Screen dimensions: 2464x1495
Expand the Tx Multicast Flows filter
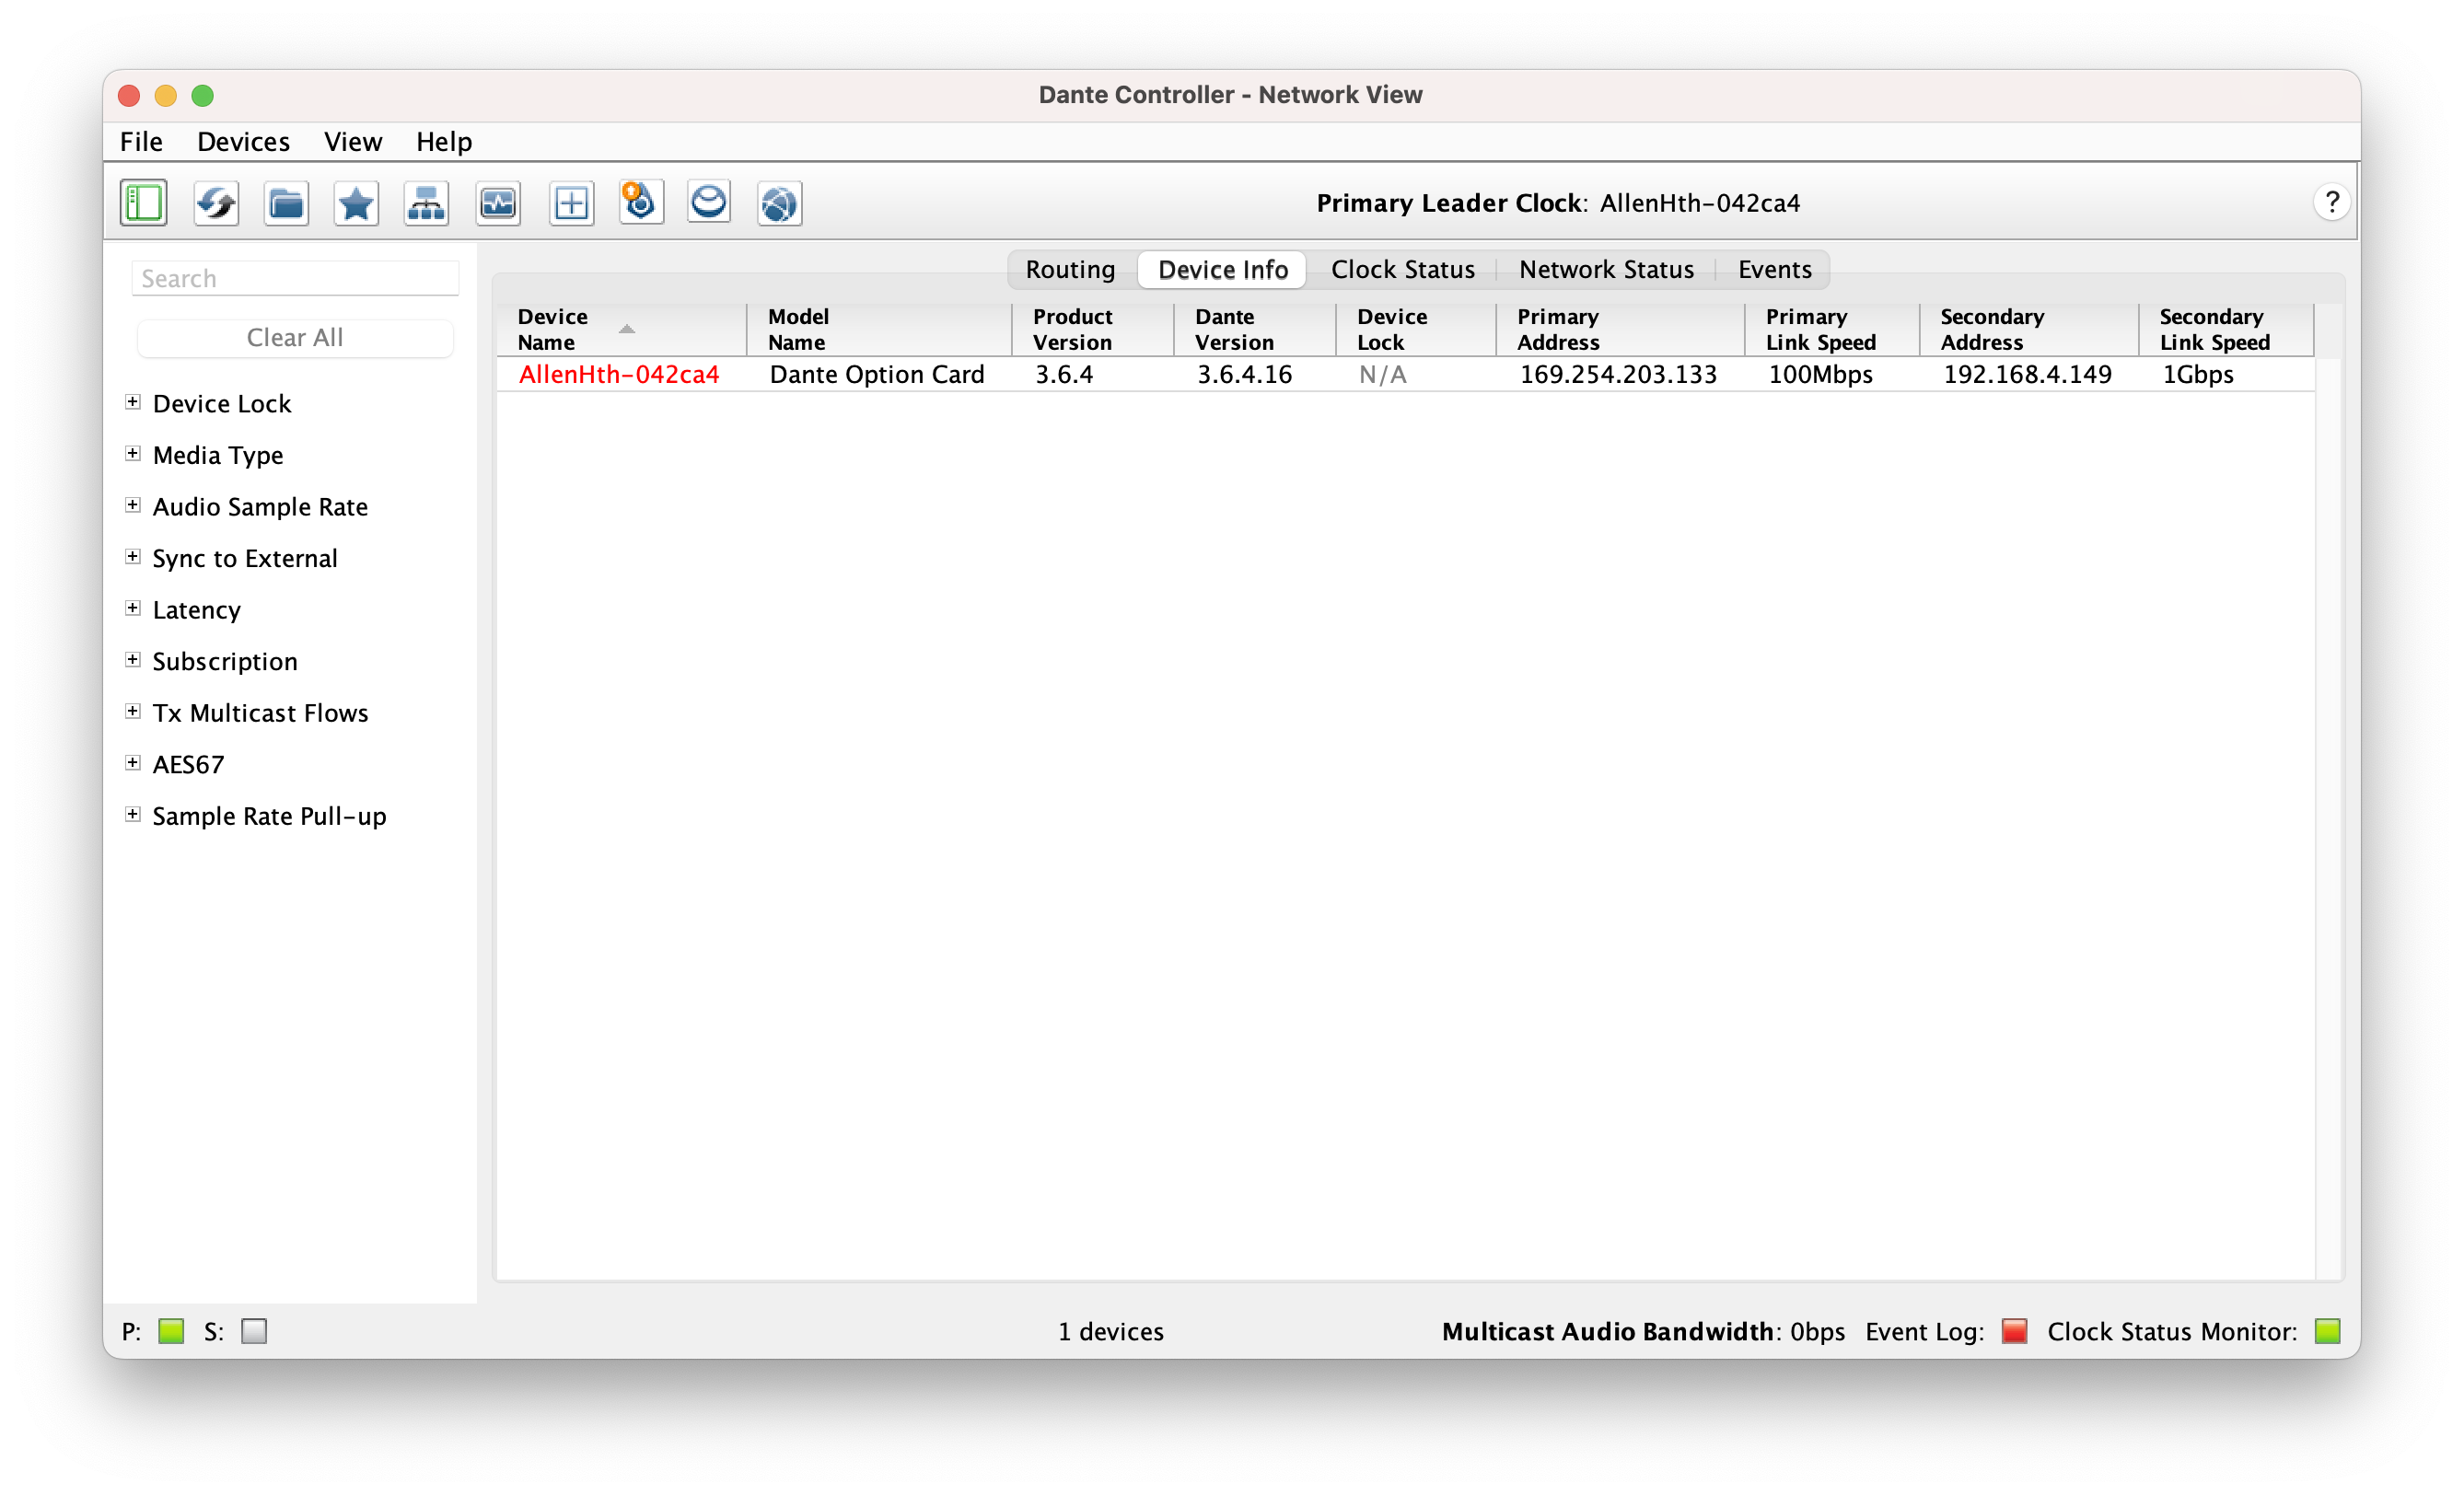click(132, 711)
